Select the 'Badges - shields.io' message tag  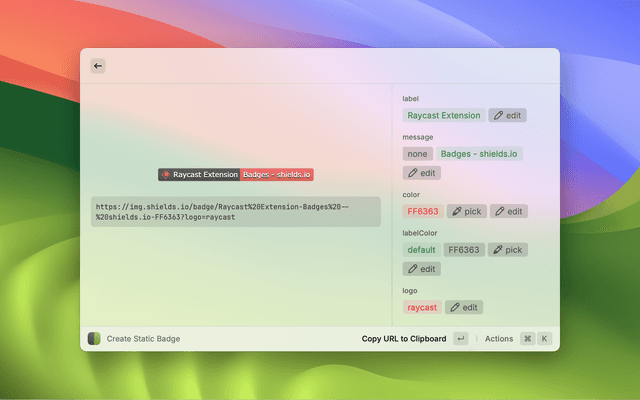point(479,154)
